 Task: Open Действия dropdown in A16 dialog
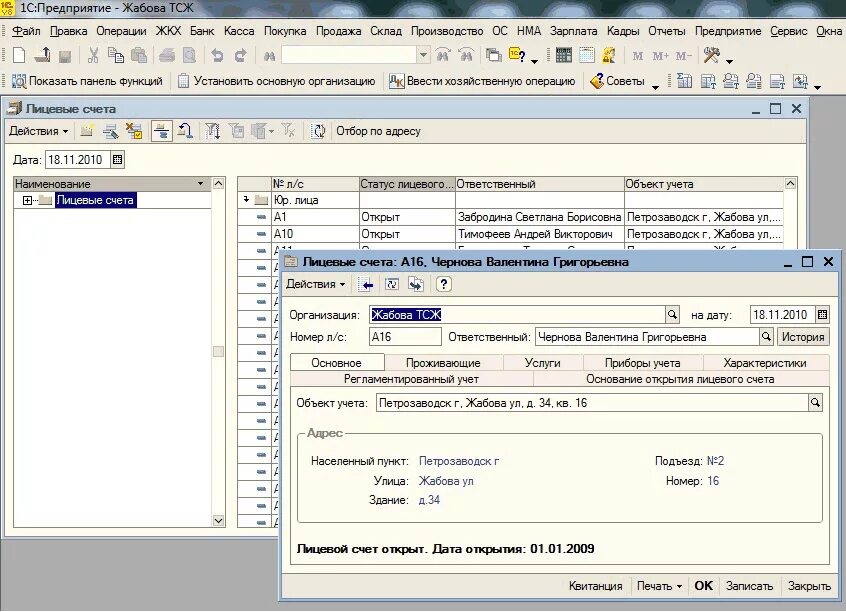(x=316, y=284)
